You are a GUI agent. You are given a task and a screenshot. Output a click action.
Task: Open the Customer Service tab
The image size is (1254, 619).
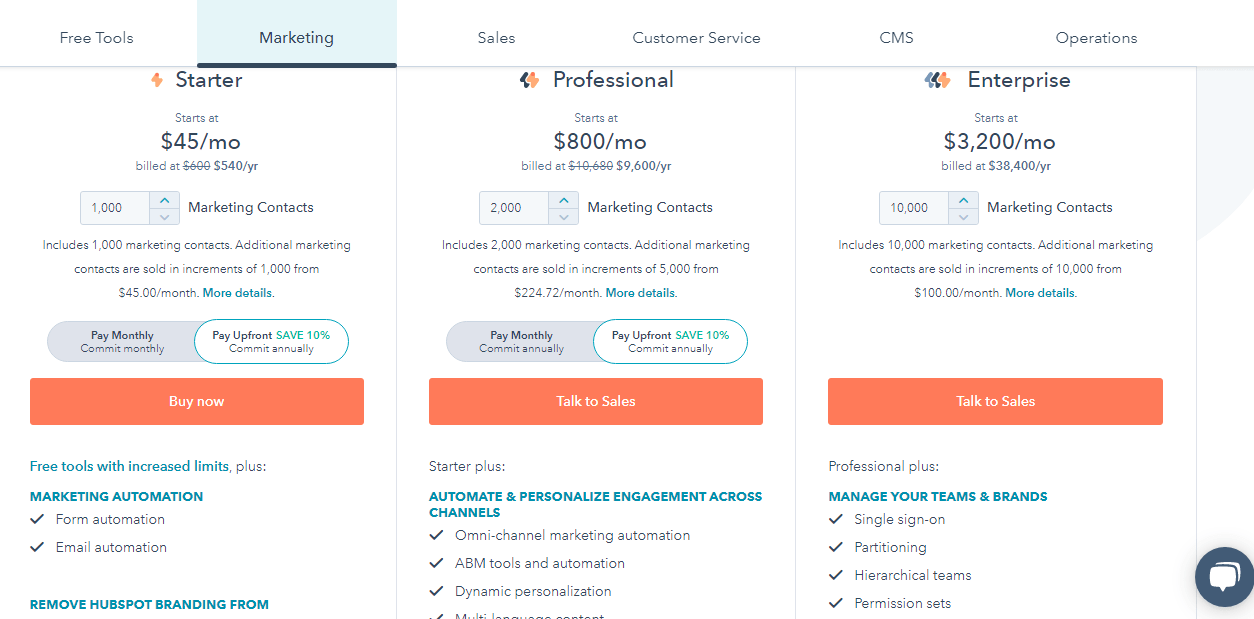click(x=696, y=38)
